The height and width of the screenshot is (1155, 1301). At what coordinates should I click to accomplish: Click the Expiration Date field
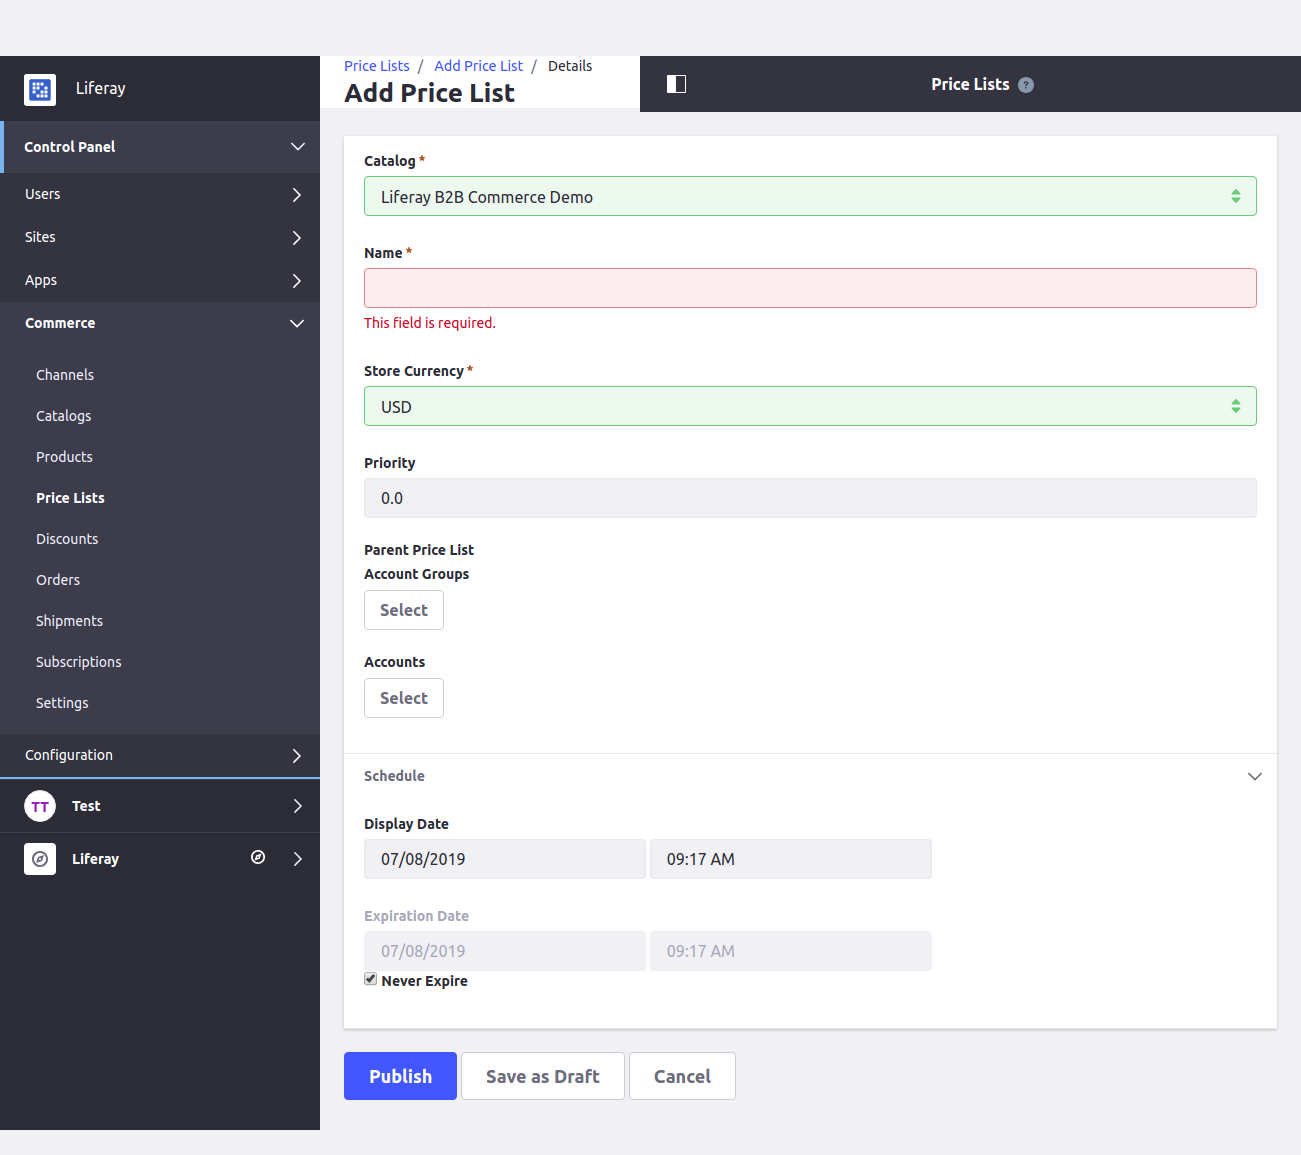point(505,951)
